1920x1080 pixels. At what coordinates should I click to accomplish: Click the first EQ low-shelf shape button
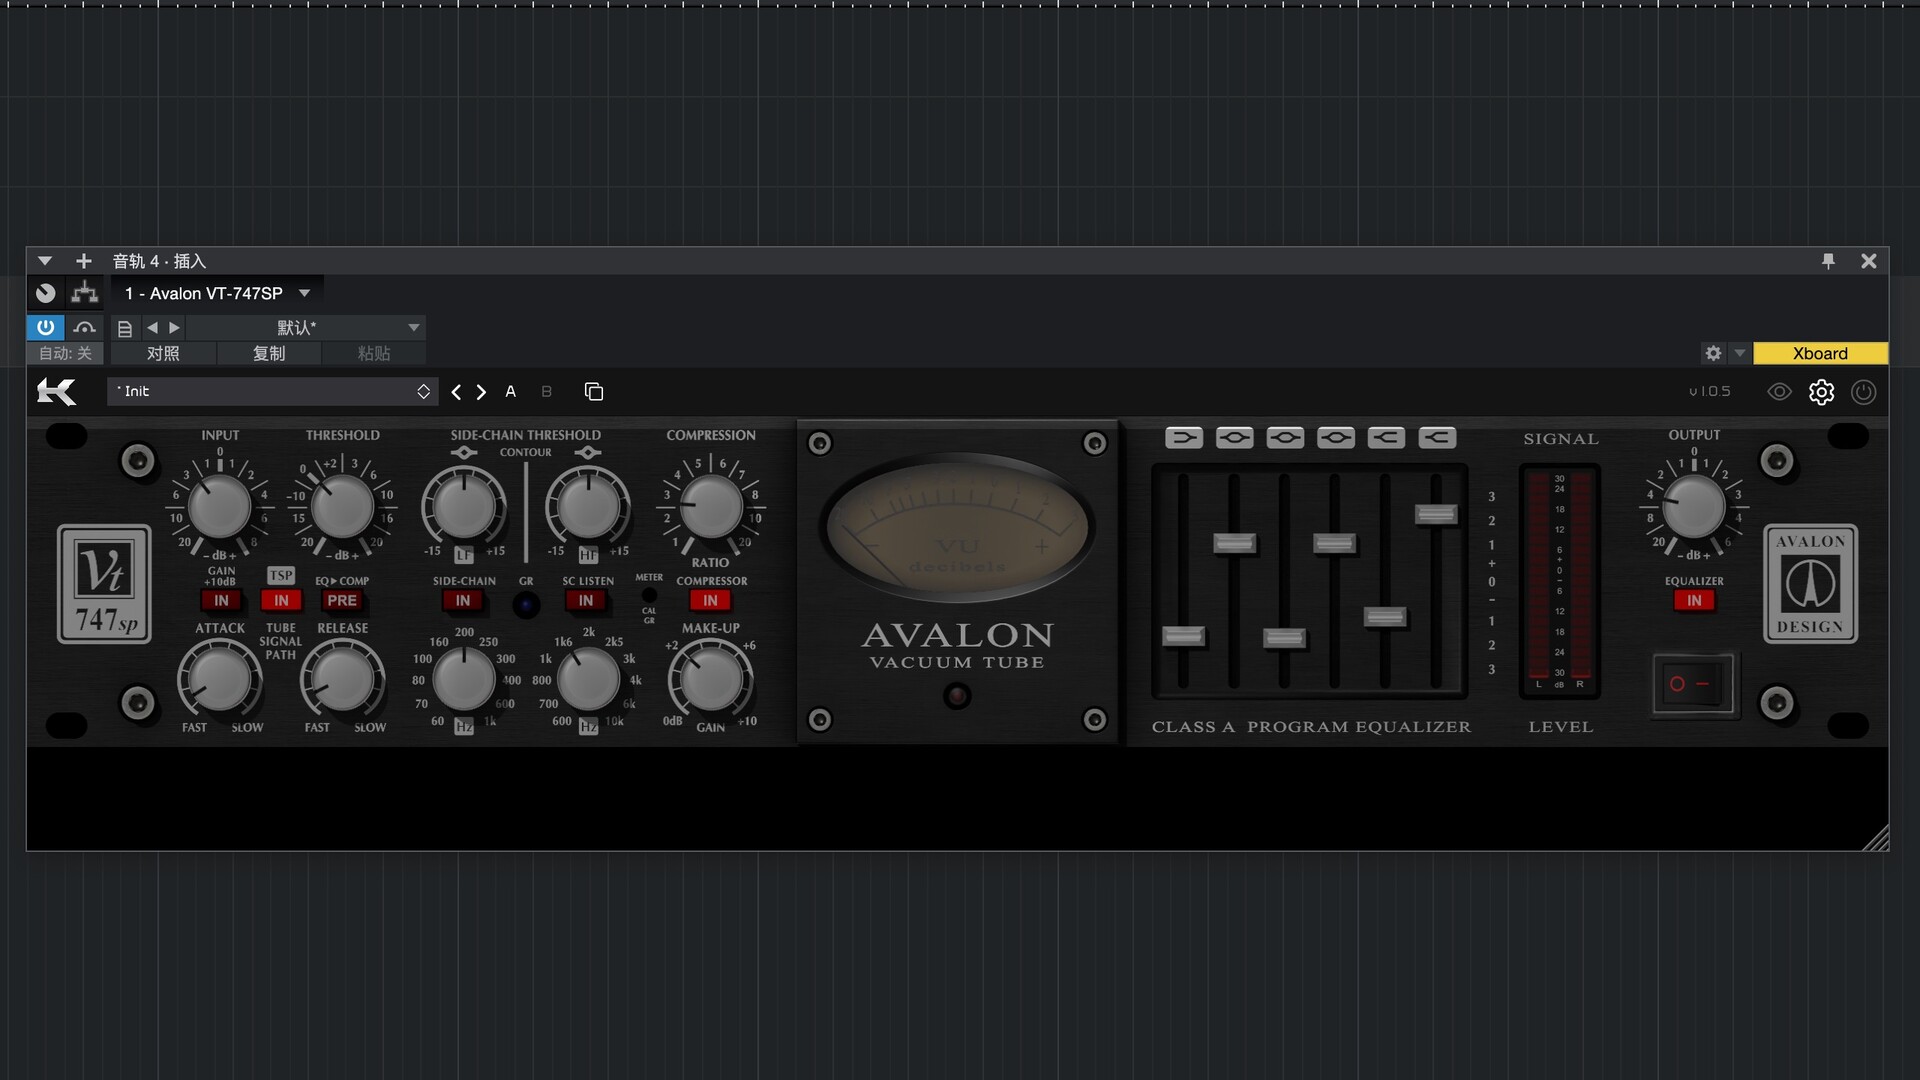pos(1184,438)
